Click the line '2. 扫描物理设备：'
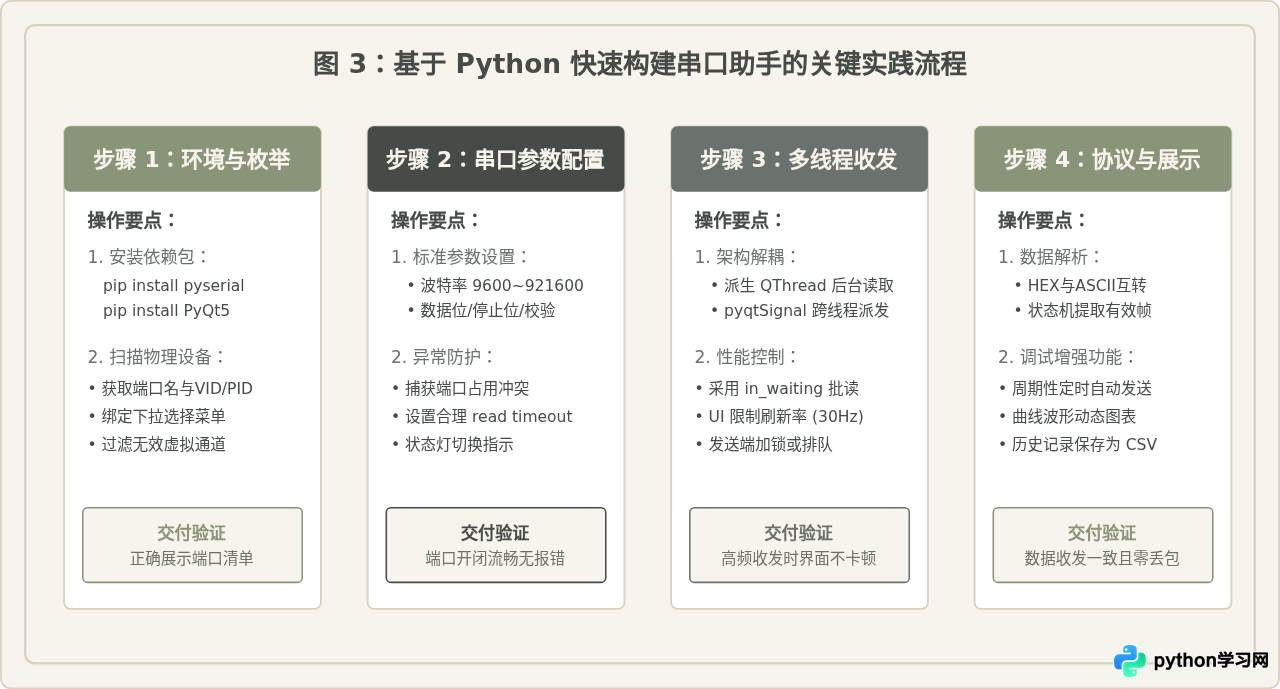The image size is (1280, 689). [x=157, y=357]
